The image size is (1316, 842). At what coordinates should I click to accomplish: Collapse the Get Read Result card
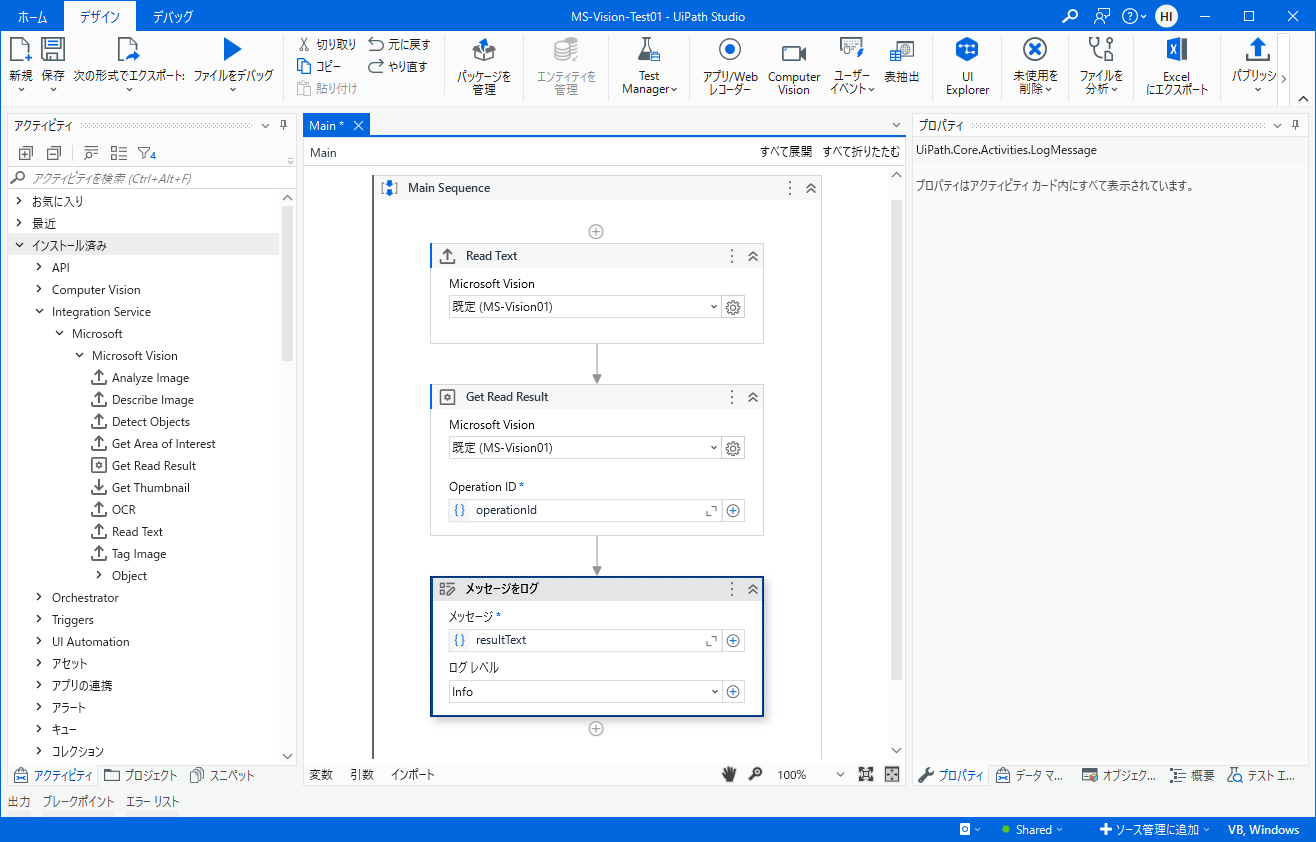pos(753,397)
